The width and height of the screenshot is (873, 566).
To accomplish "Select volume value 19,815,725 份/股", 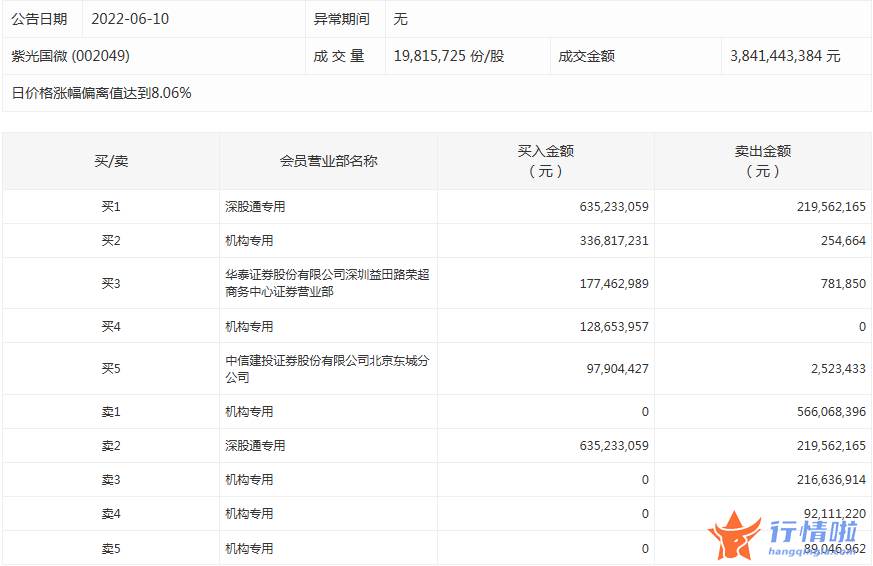I will pos(449,56).
